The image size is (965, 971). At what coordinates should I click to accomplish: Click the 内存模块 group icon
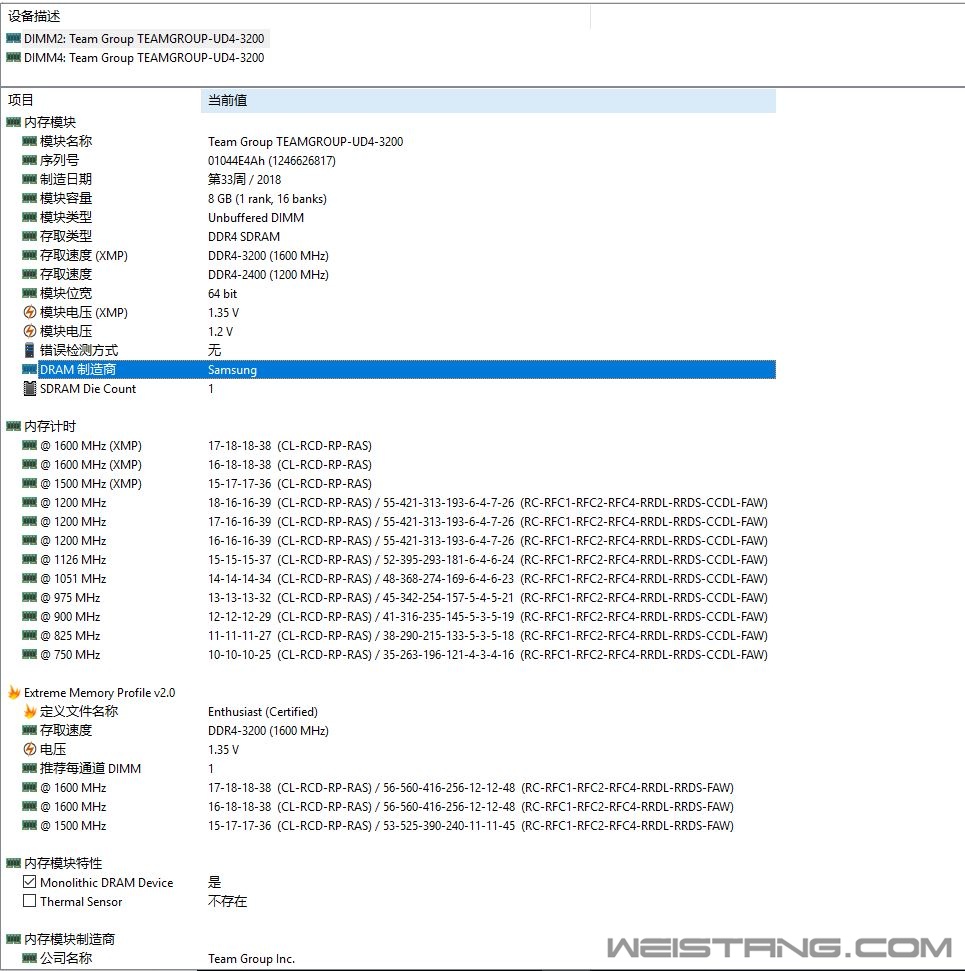click(x=13, y=122)
